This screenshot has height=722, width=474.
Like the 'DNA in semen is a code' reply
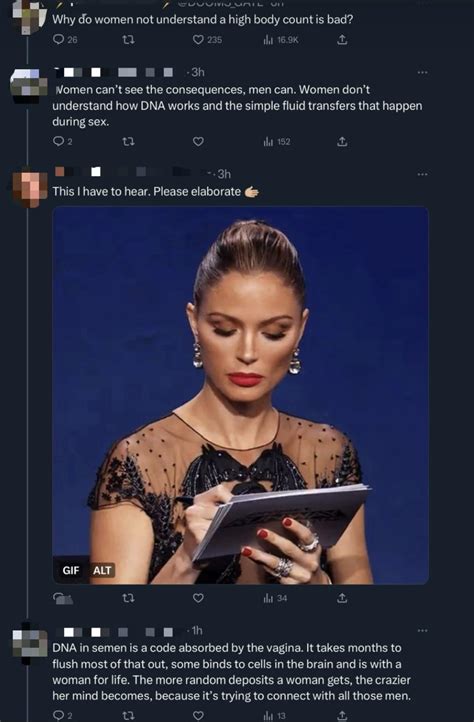[198, 715]
